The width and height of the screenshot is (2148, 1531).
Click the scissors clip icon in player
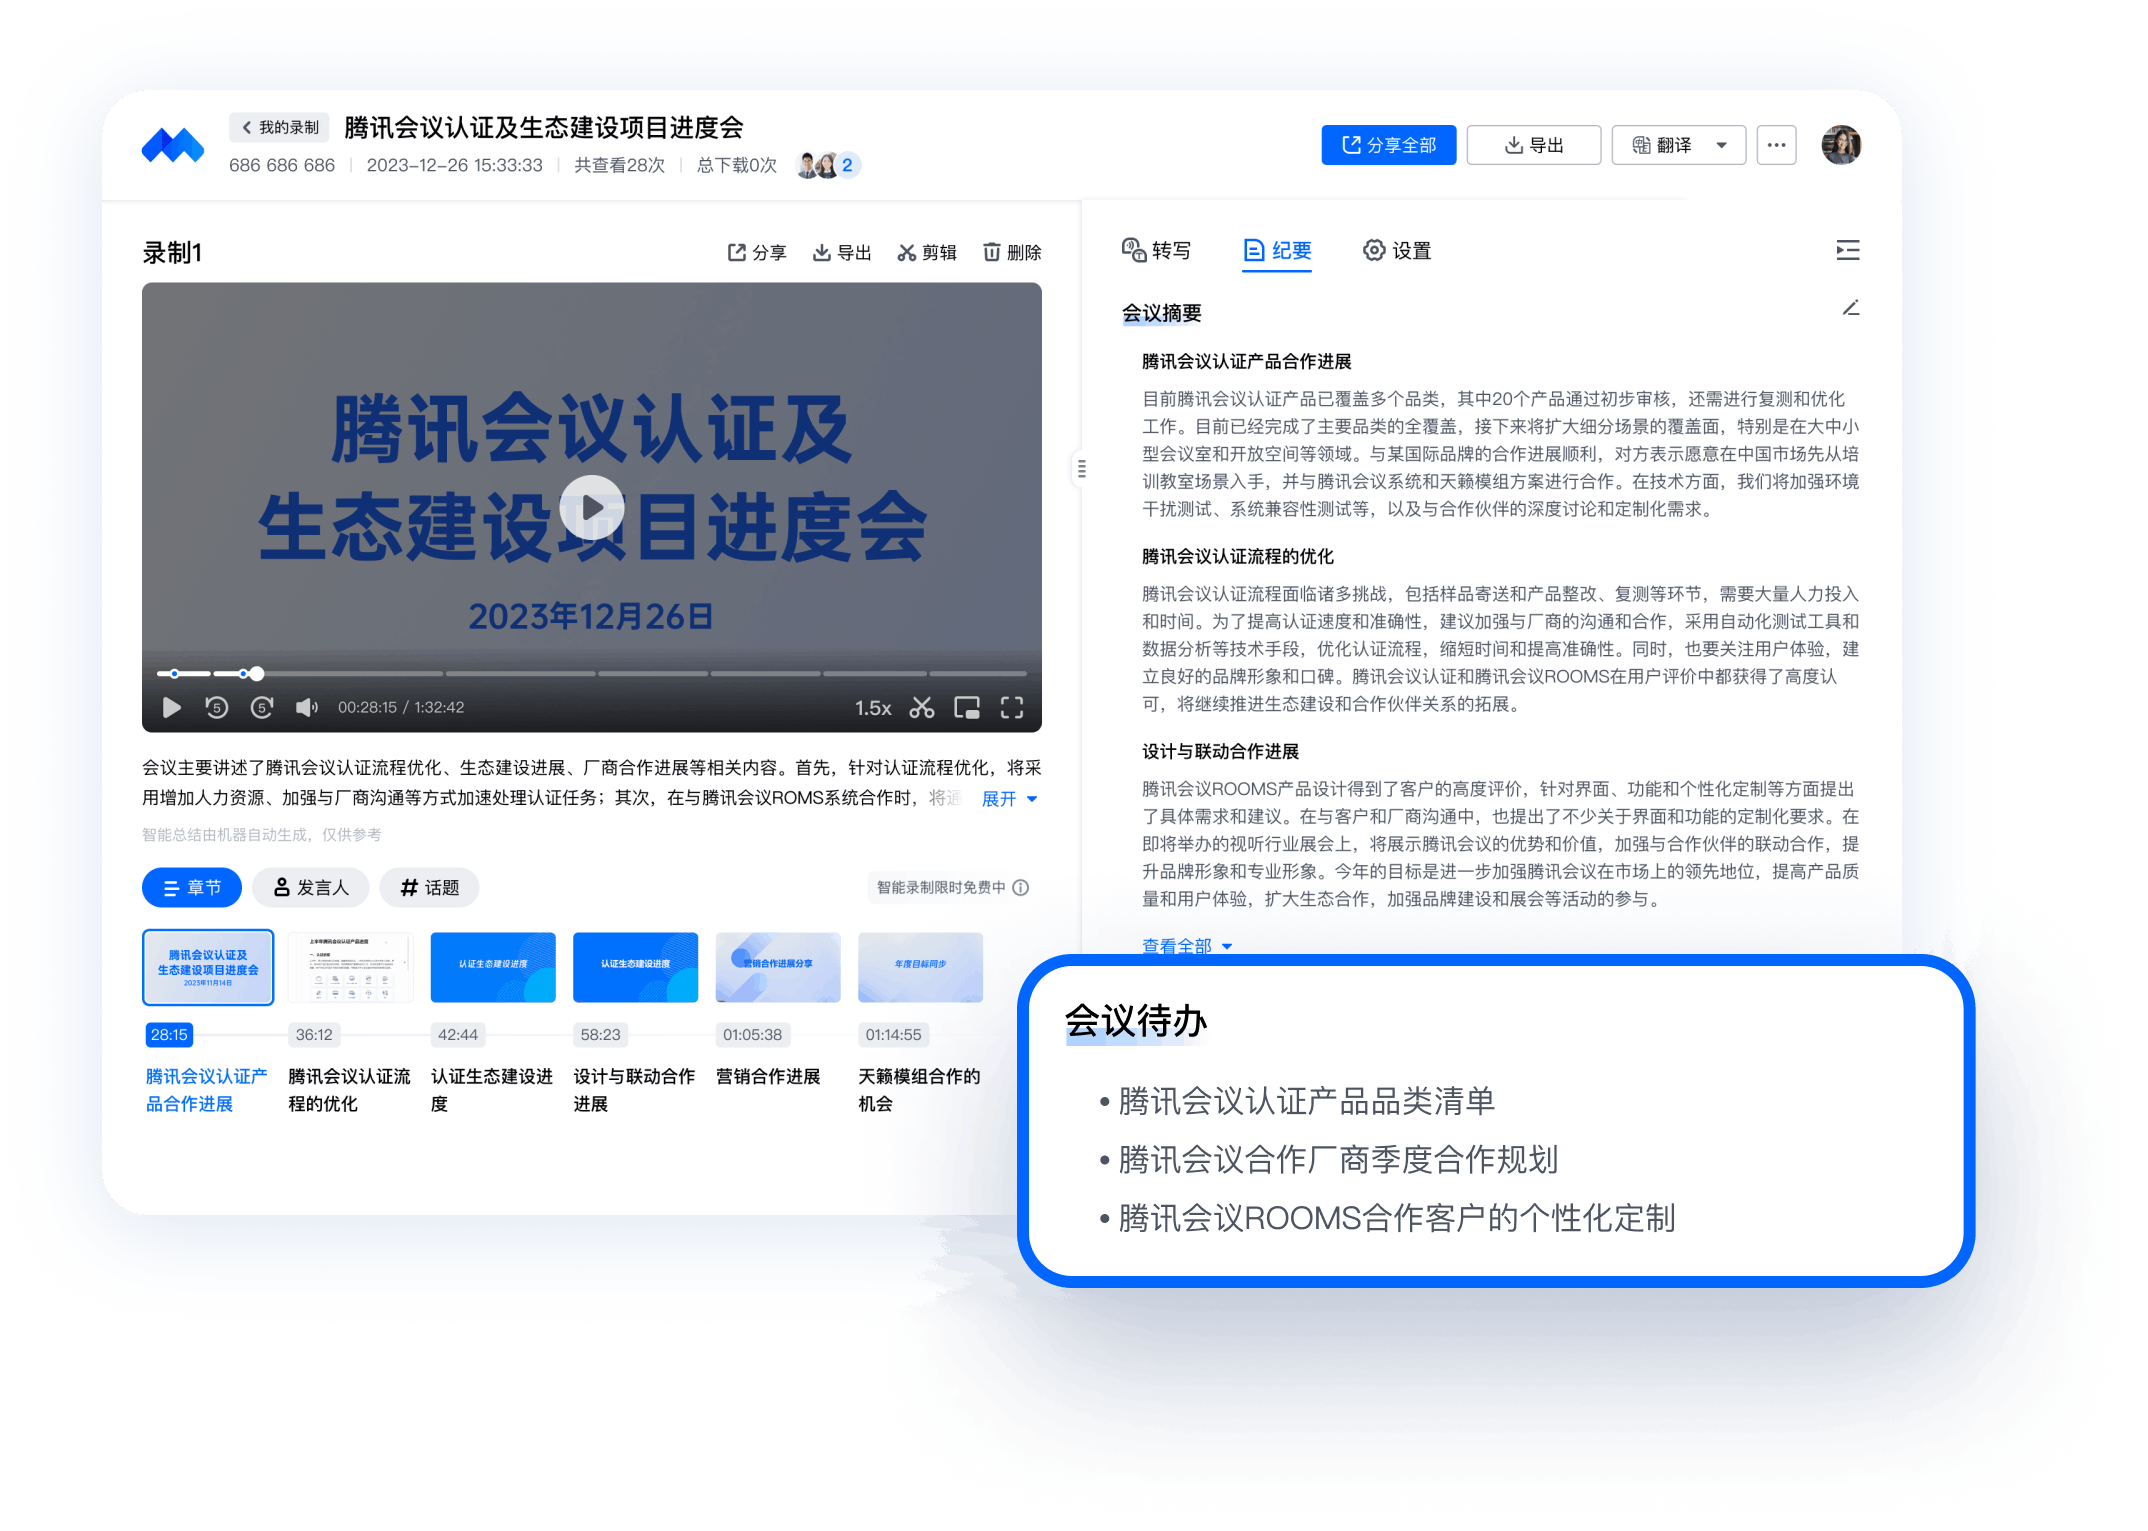(922, 708)
